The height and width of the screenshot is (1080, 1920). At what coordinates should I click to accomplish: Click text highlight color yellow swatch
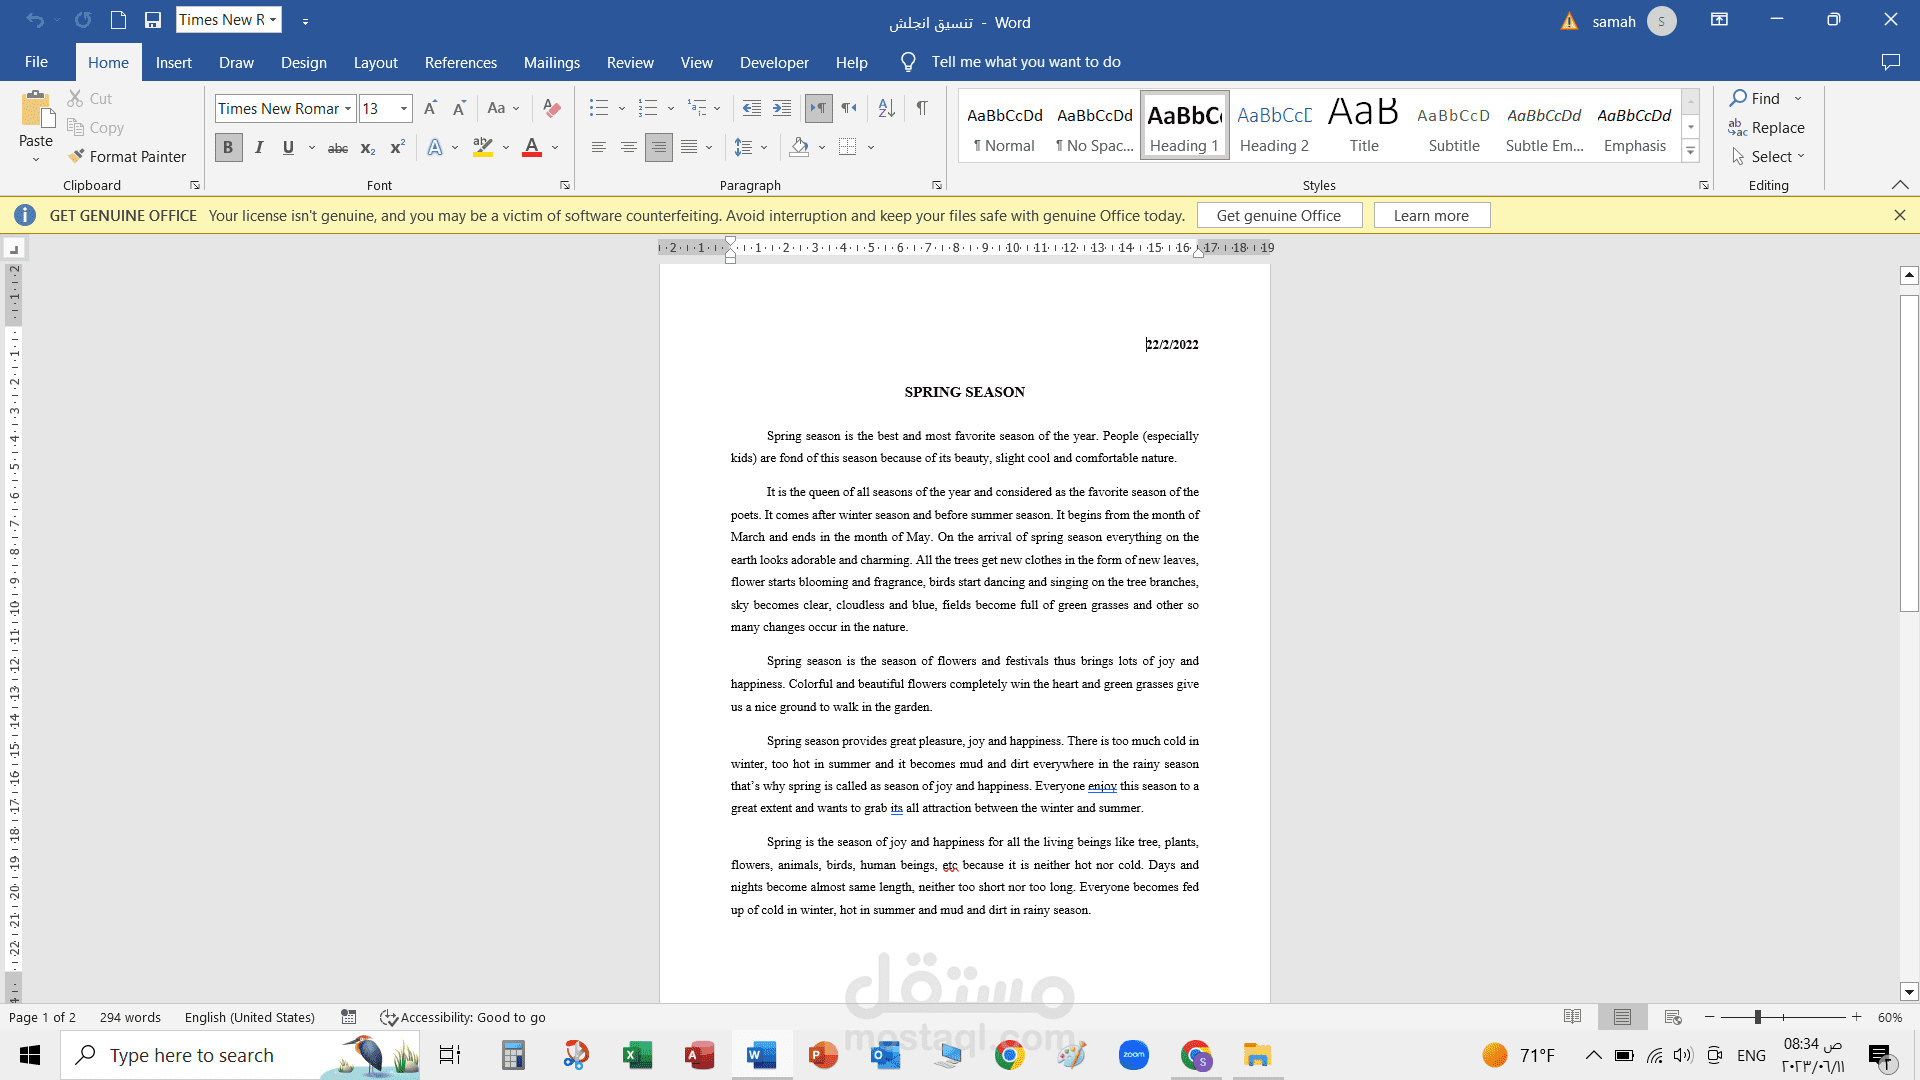coord(483,148)
